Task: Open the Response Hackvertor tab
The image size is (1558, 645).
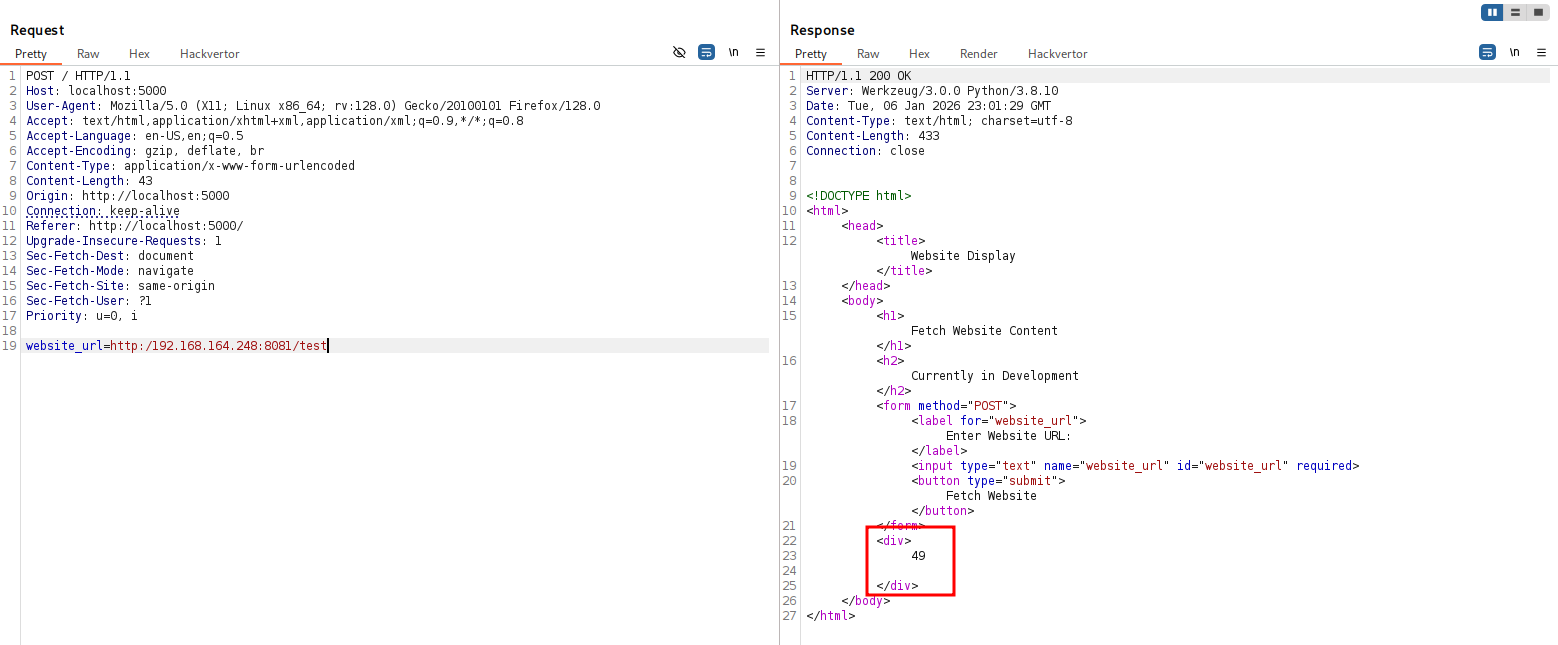Action: (x=1057, y=54)
